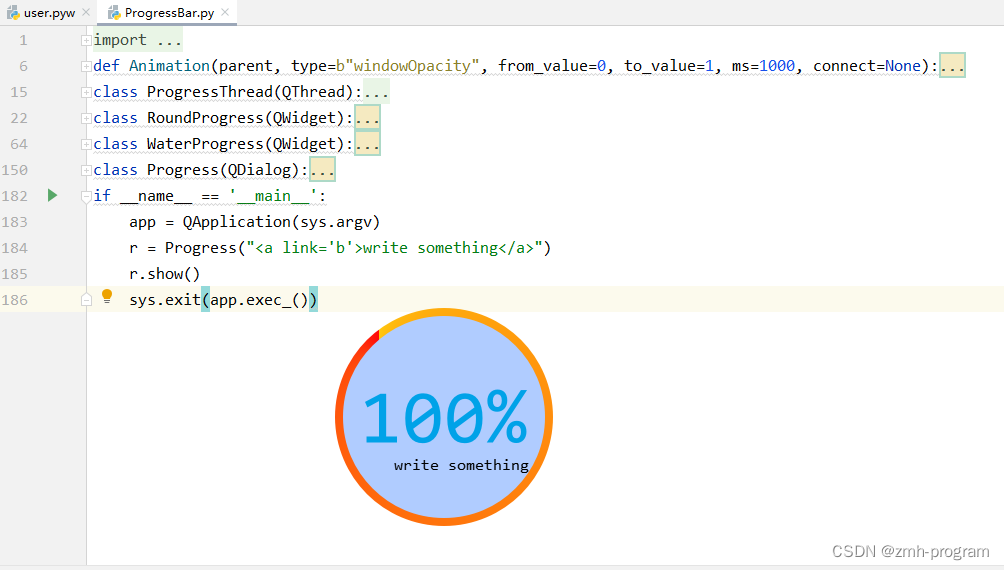
Task: Click folded ellipsis after WaterProgress(QWidget)
Action: [368, 143]
